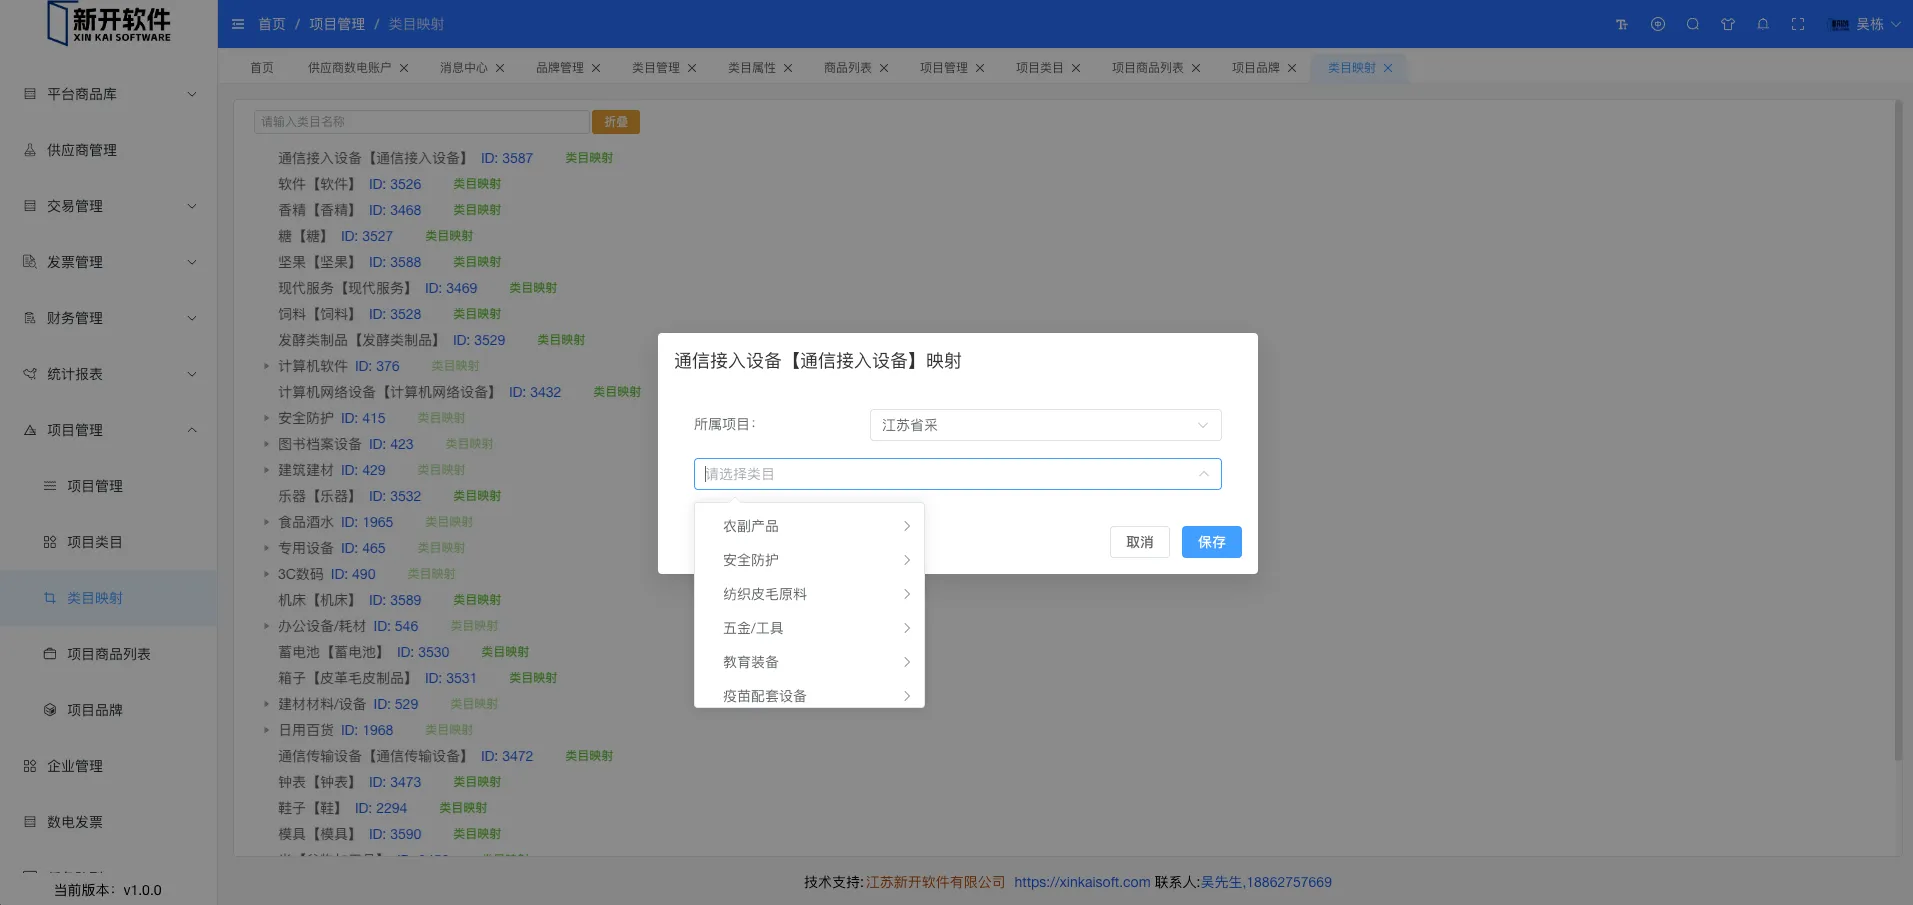1913x905 pixels.
Task: Click the 保存 button
Action: coord(1211,542)
